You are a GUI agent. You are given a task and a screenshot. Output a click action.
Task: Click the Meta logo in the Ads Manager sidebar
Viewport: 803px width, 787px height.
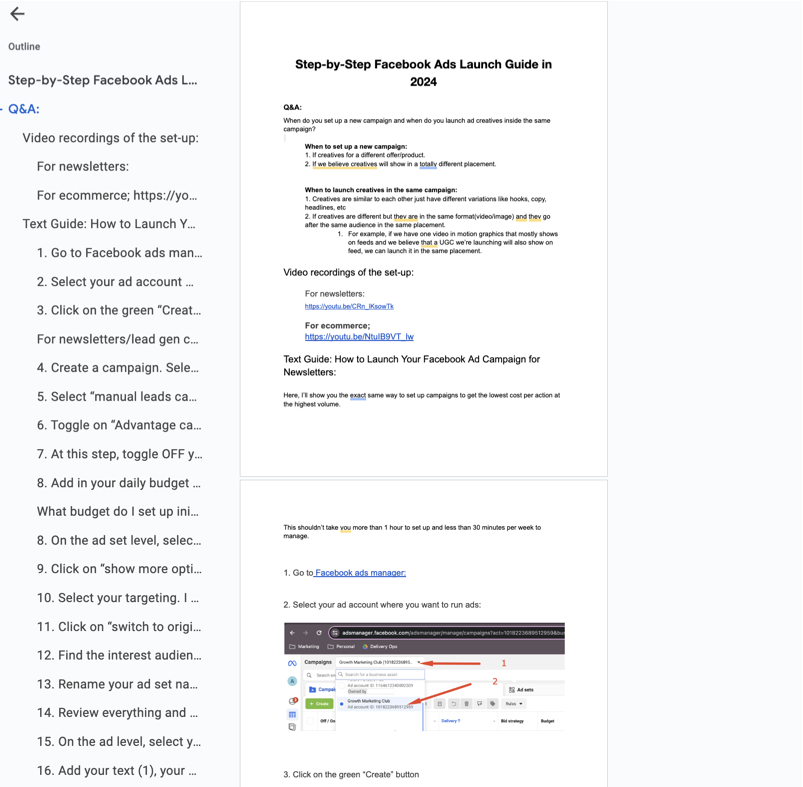point(290,662)
